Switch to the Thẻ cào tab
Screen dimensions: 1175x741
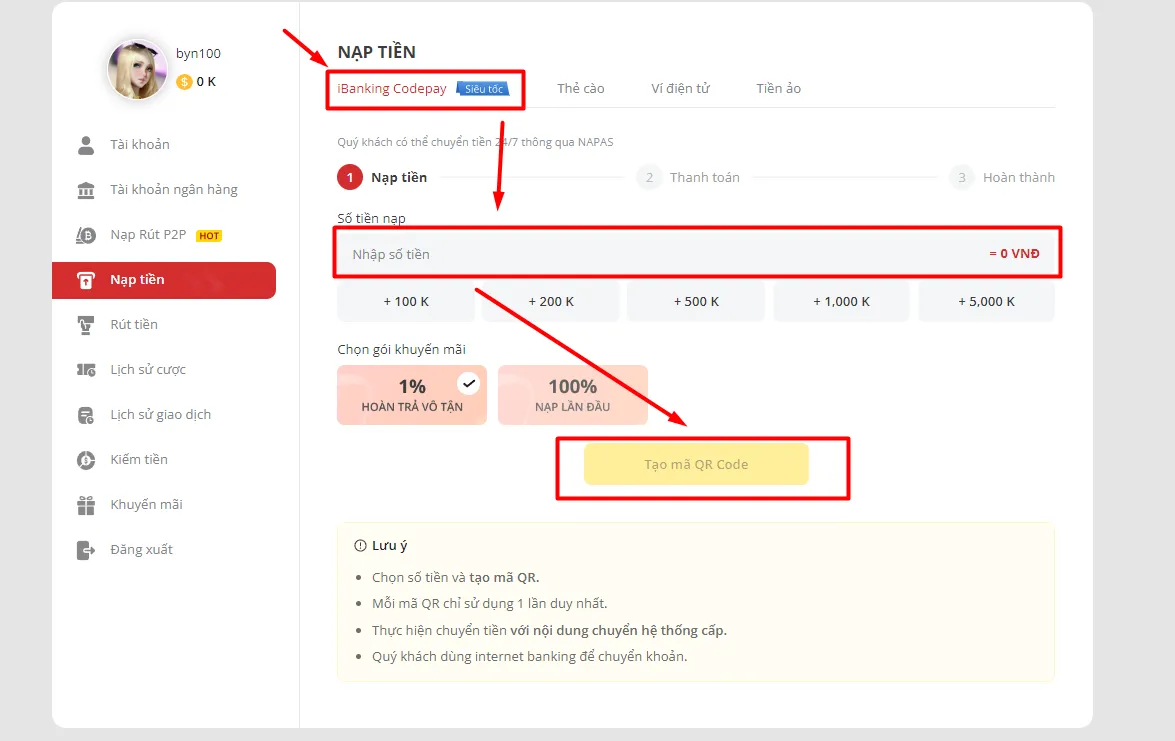(x=580, y=88)
